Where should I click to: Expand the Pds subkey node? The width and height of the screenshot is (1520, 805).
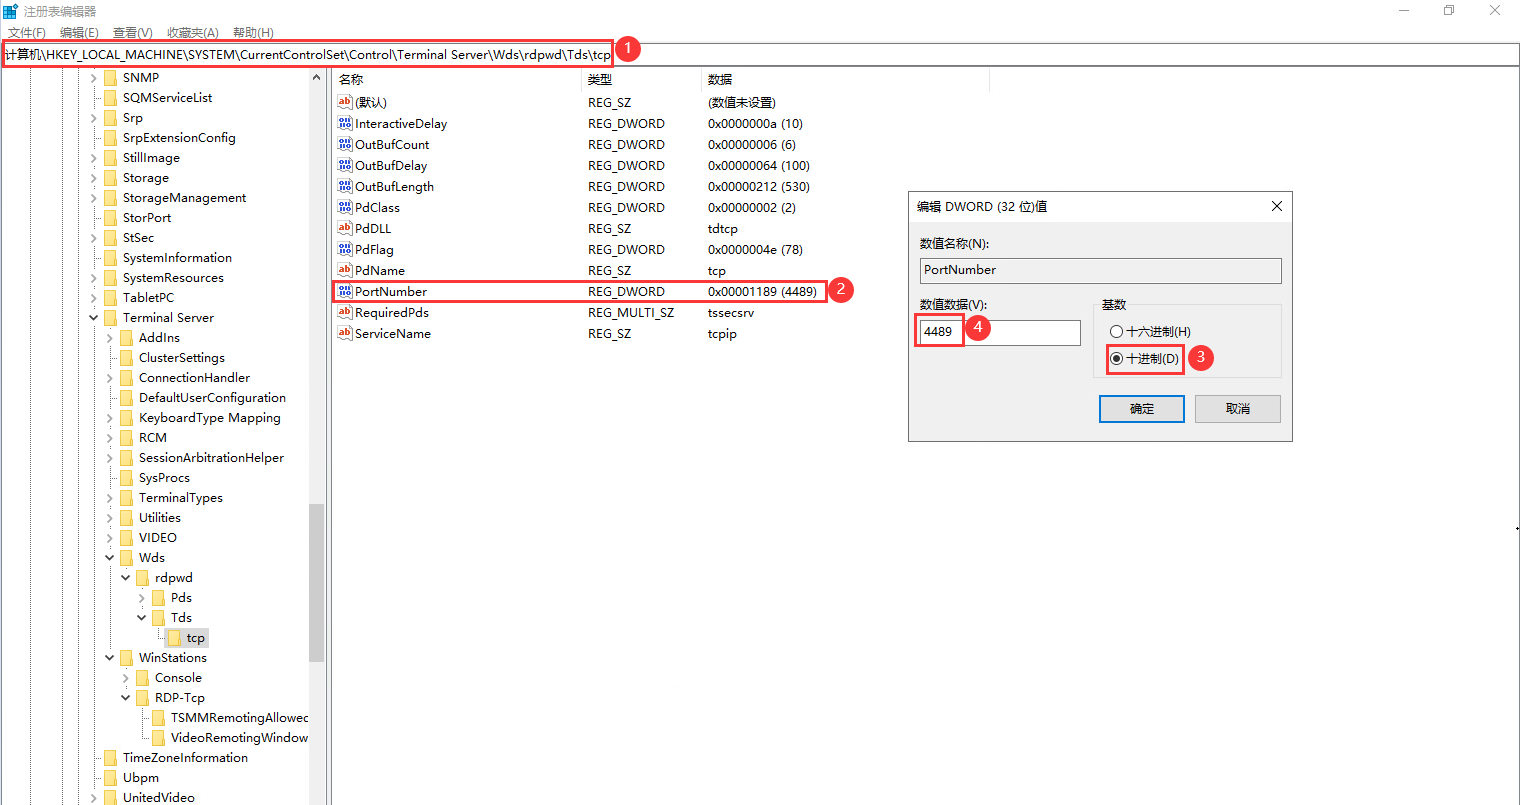pos(142,598)
